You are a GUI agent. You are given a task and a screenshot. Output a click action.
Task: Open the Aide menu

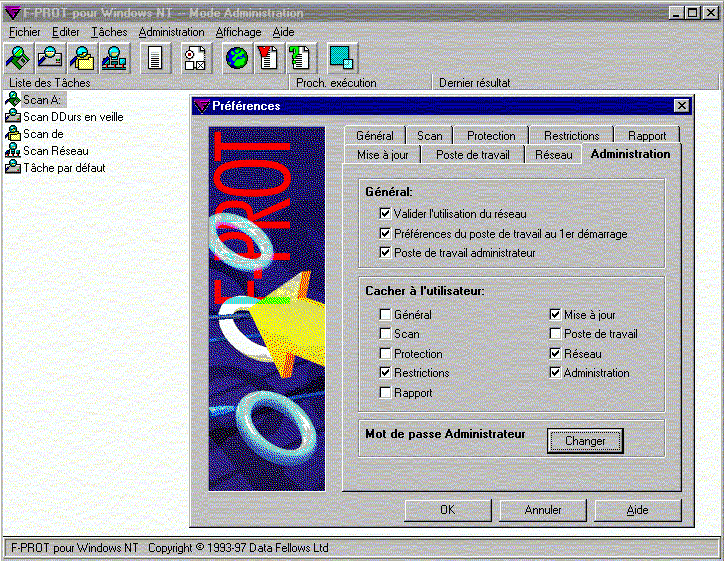[x=284, y=32]
